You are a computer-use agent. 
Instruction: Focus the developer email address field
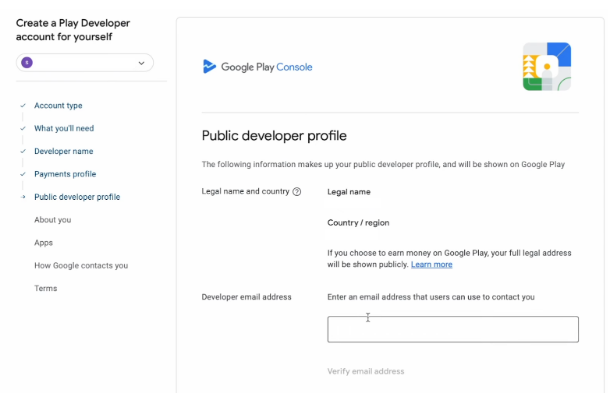452,330
